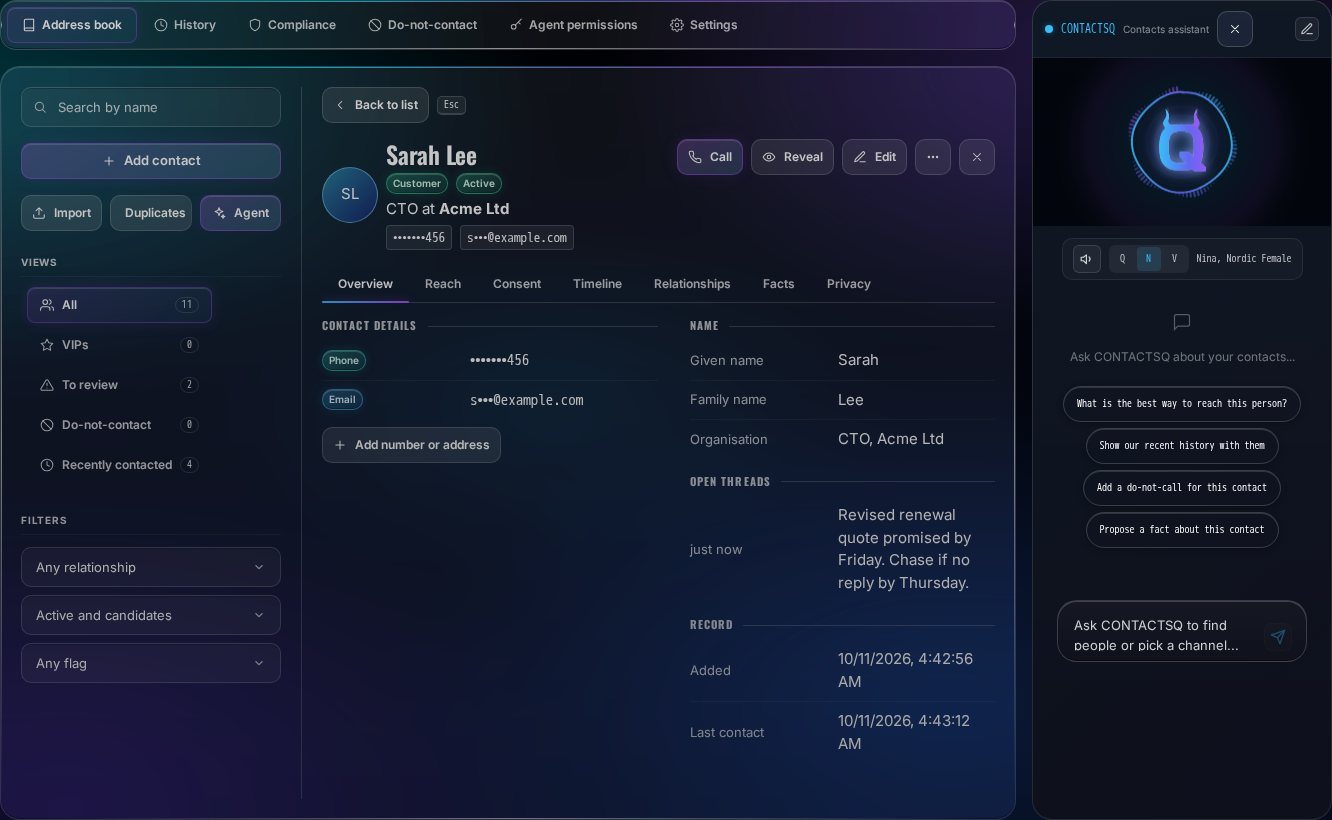Edit the Sarah Lee contact
This screenshot has height=820, width=1332.
pyautogui.click(x=874, y=157)
